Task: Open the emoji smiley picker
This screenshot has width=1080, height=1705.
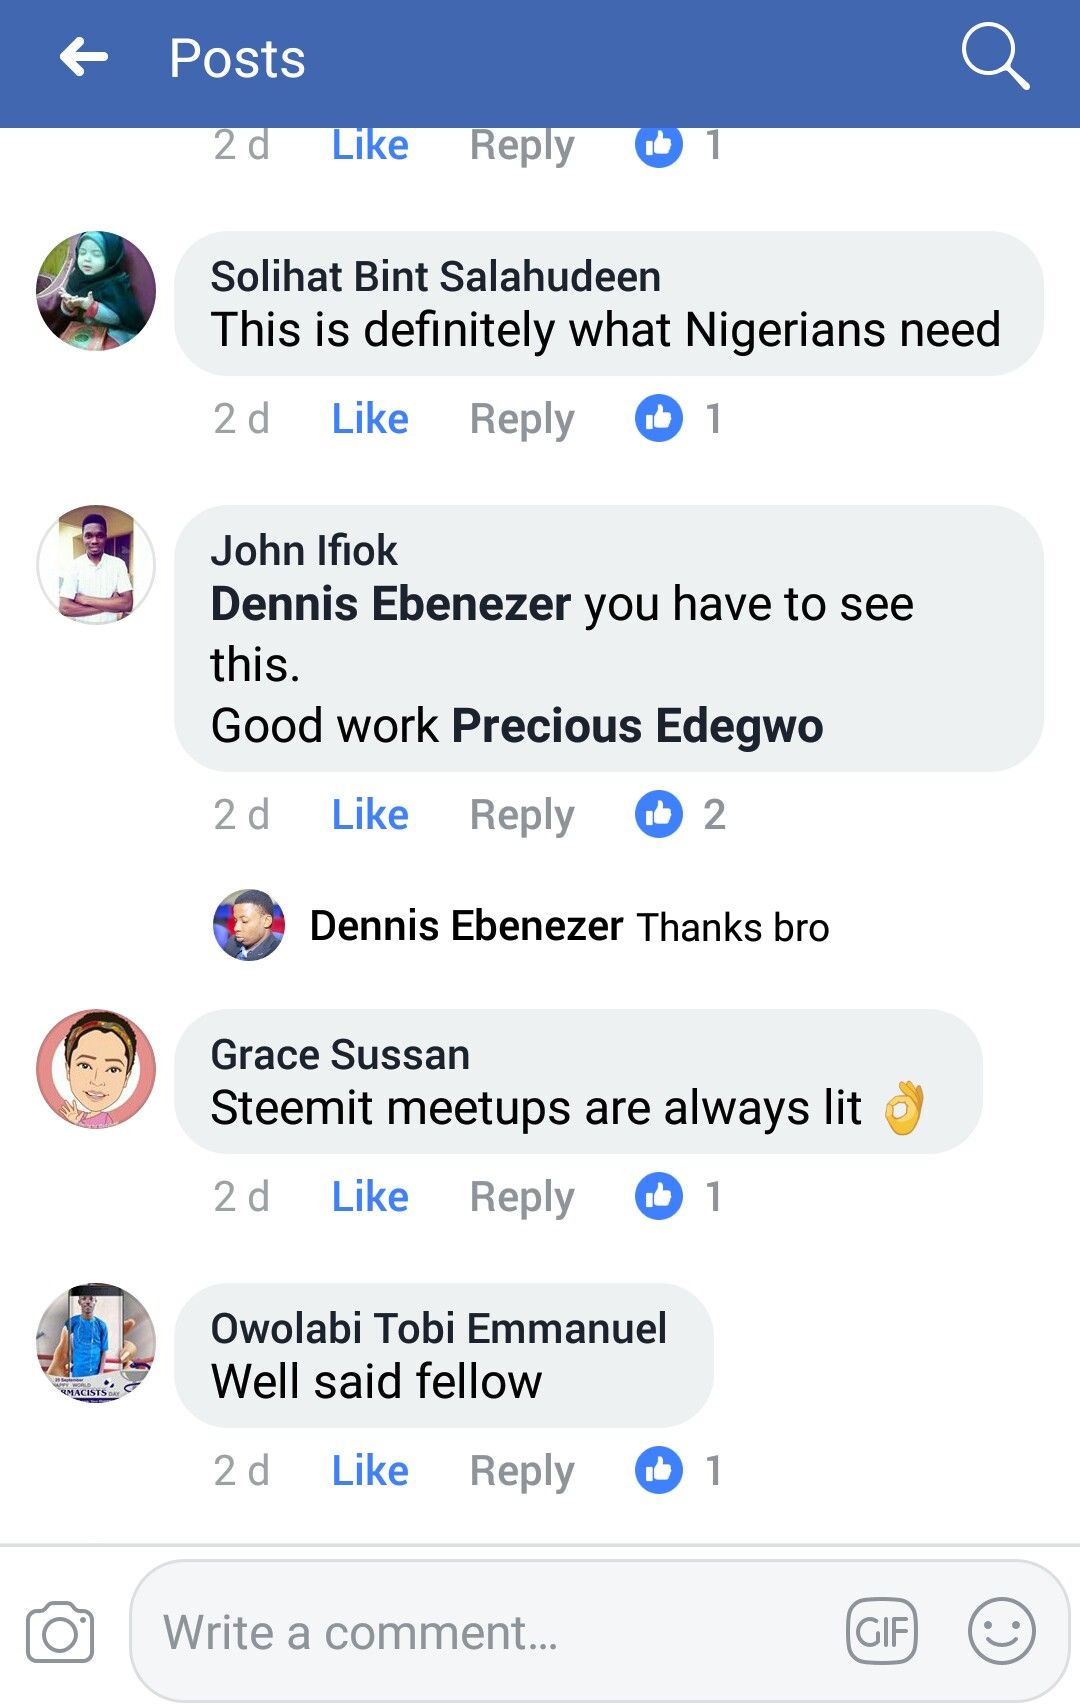Action: coord(1001,1632)
